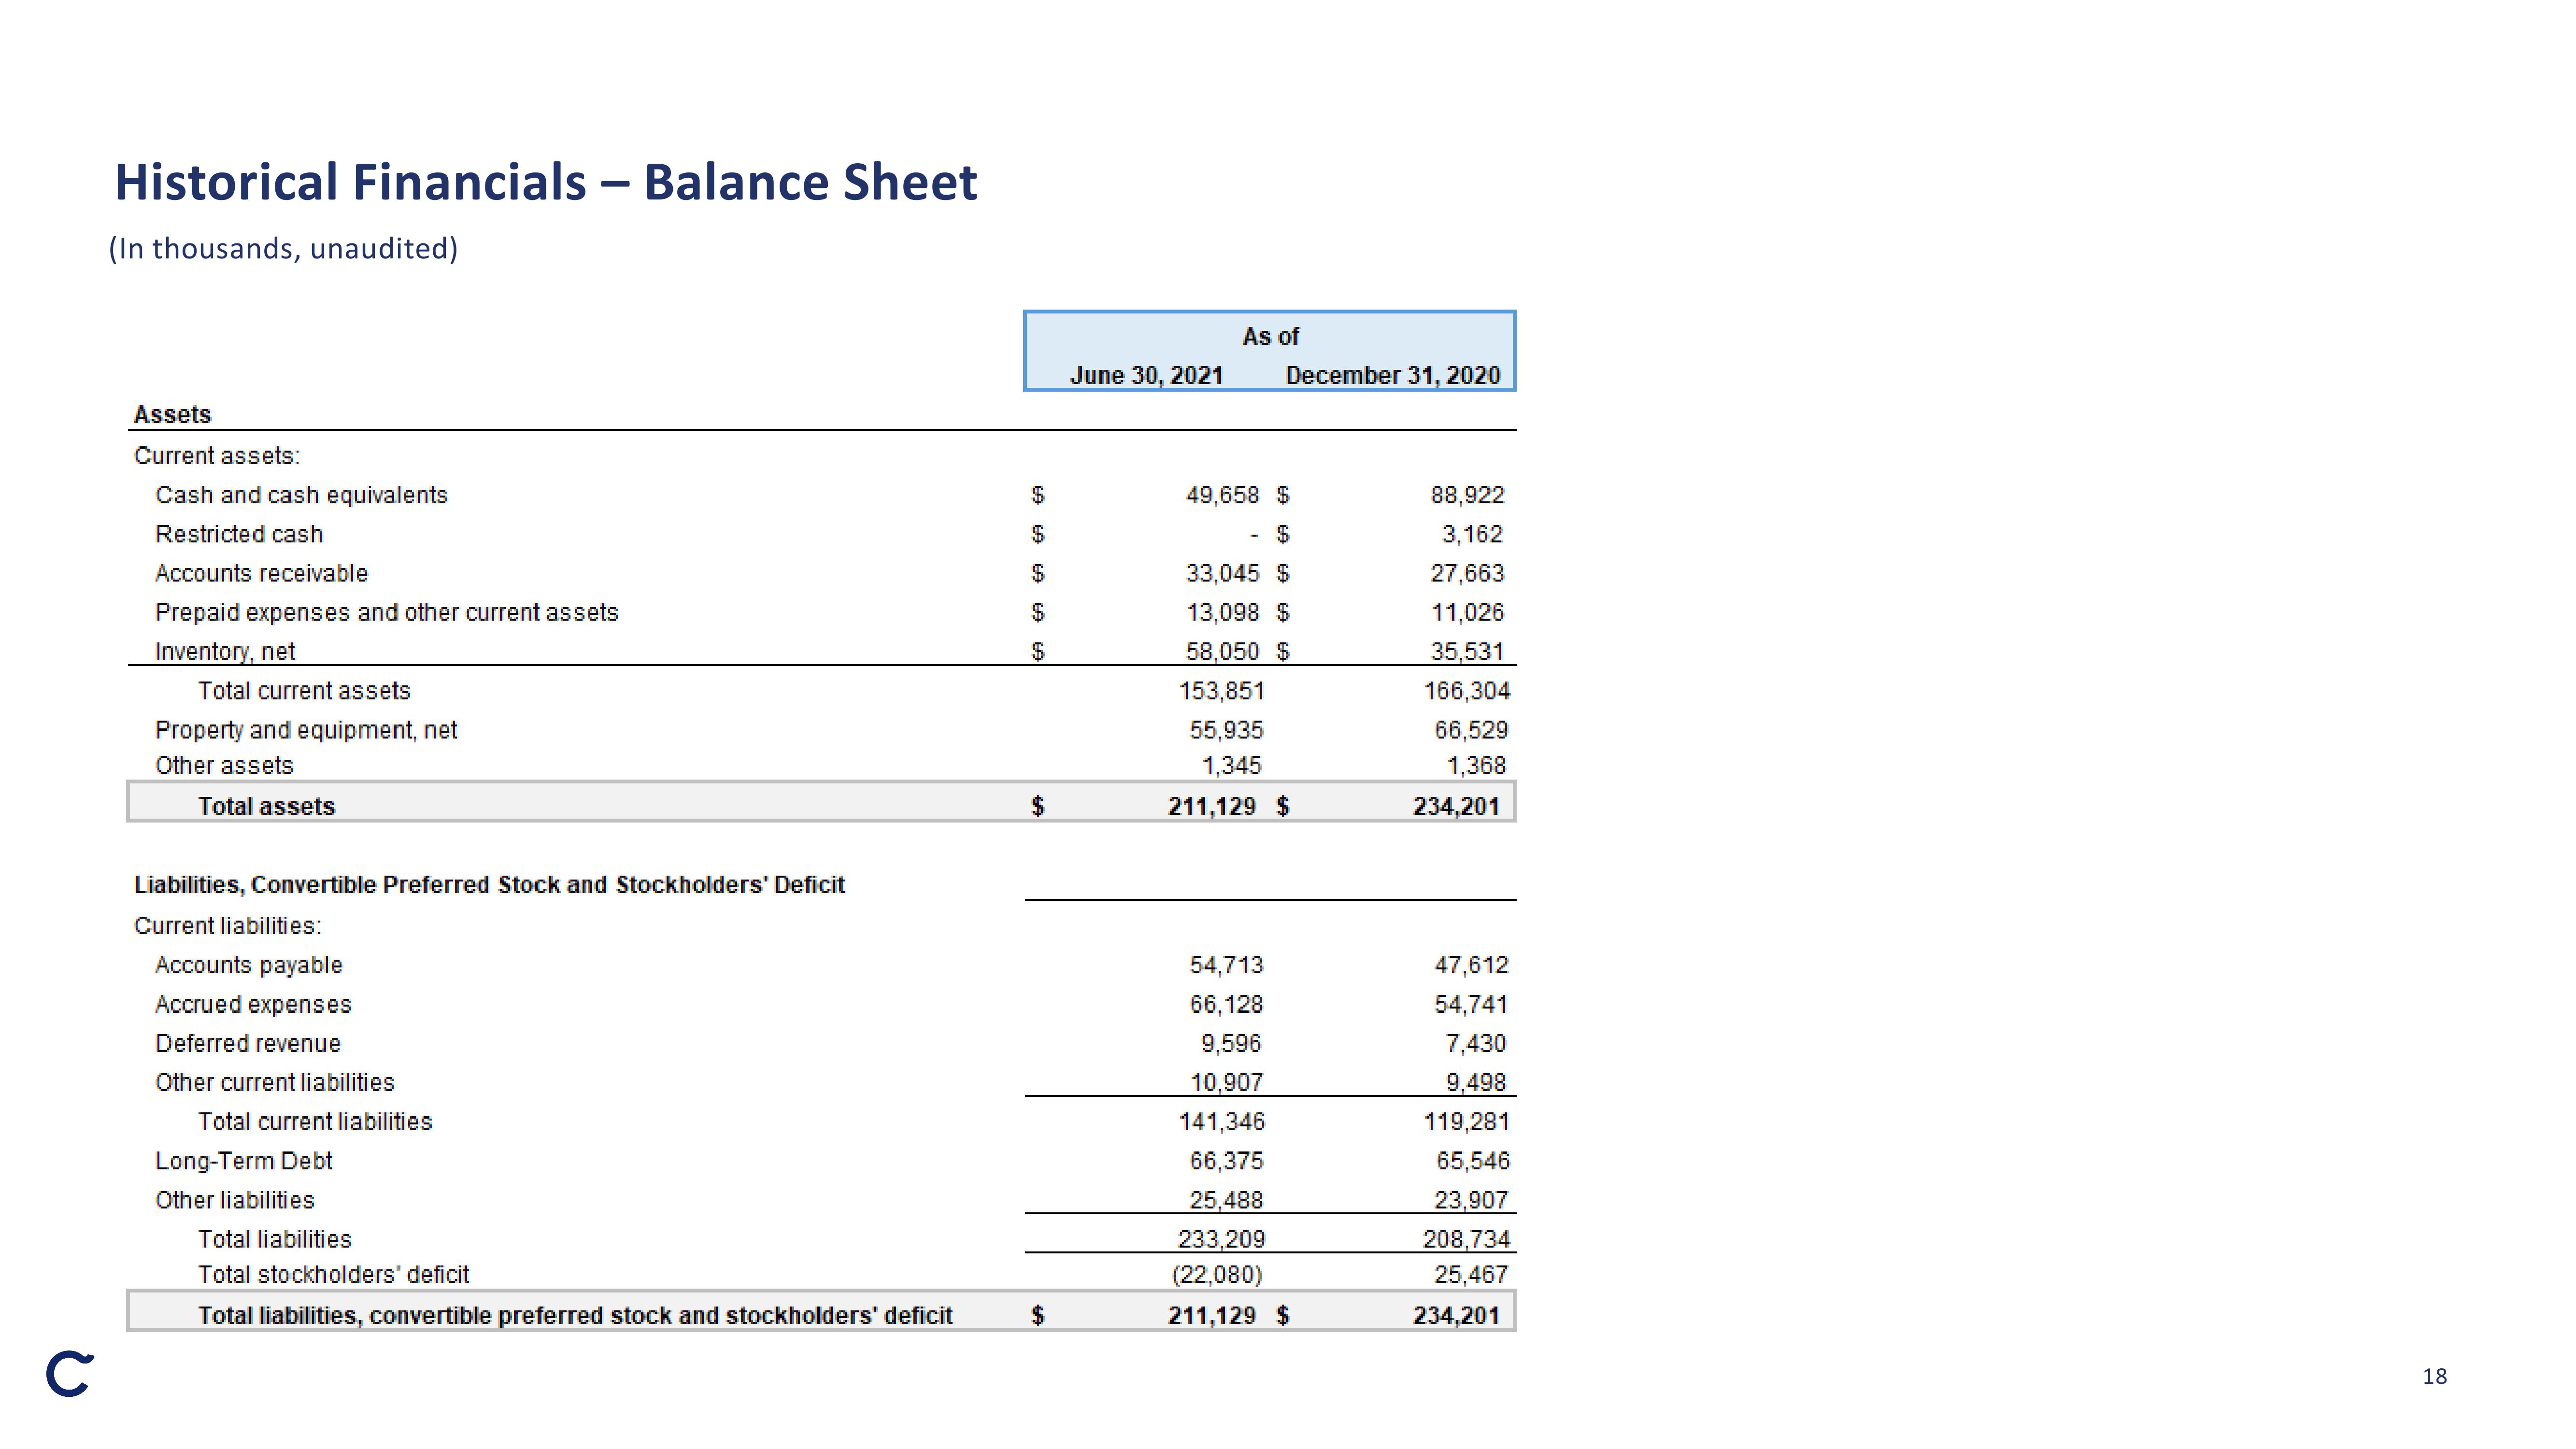Screen dimensions: 2576x1449
Task: Click the 'Deferred revenue' label
Action: [248, 1043]
